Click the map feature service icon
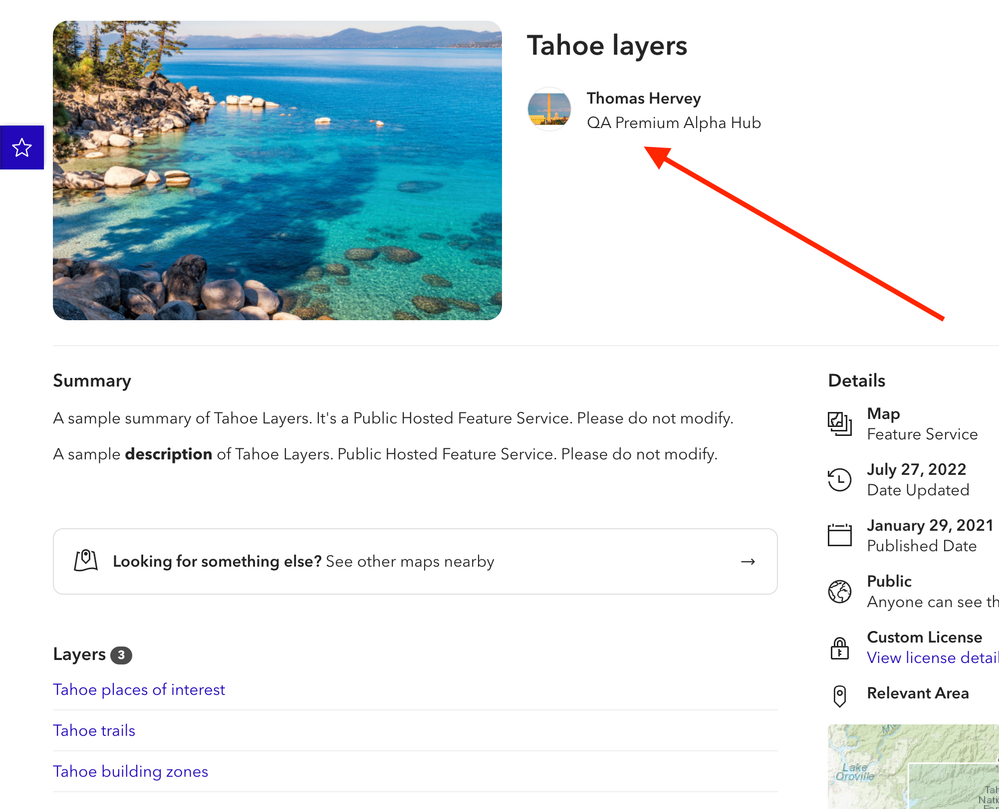The height and width of the screenshot is (809, 999). 840,424
